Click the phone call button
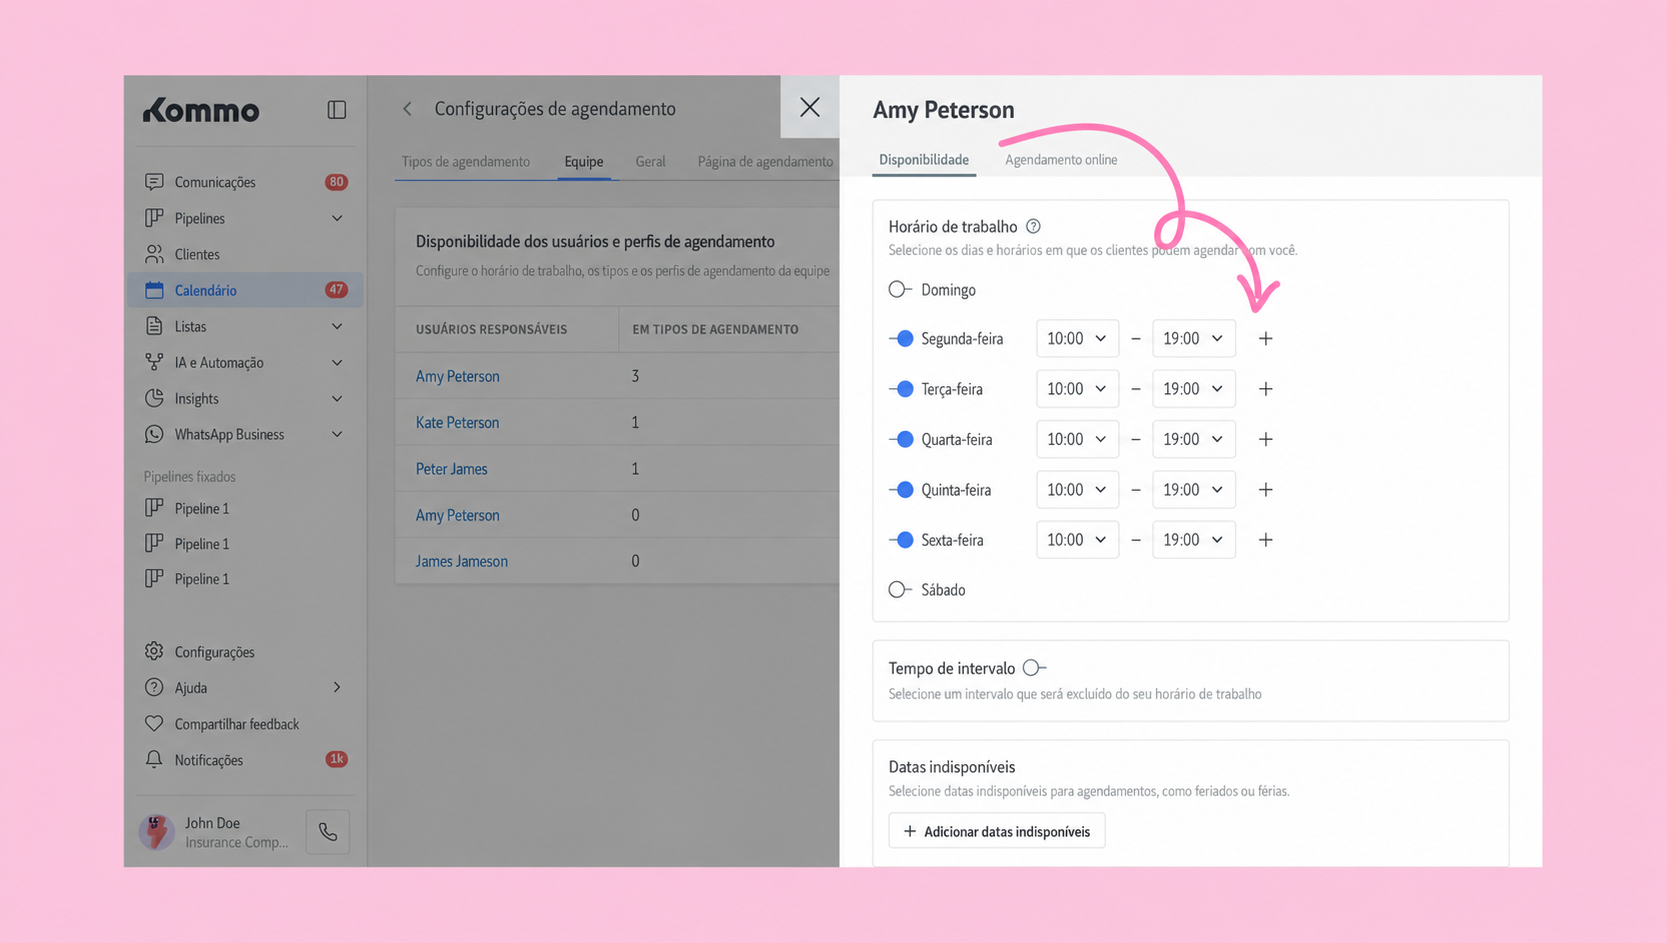The image size is (1667, 943). pos(328,832)
